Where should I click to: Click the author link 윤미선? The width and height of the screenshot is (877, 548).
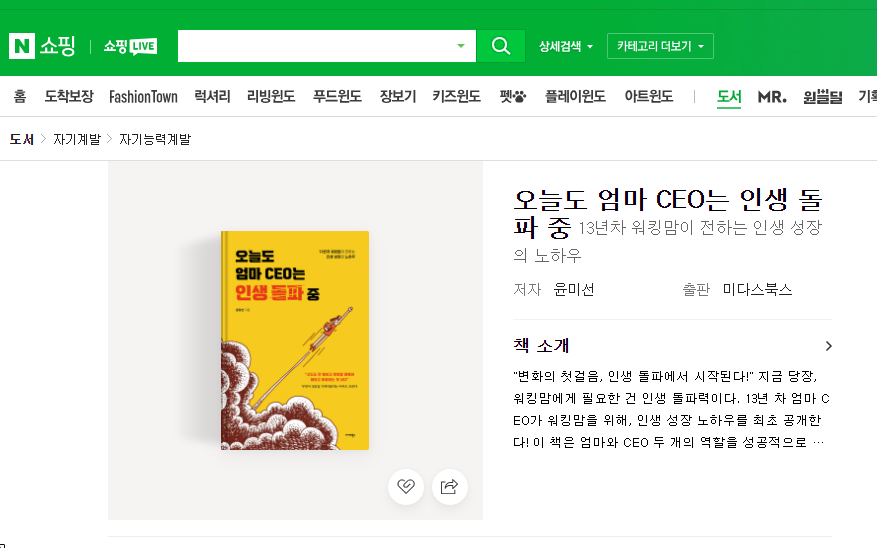pyautogui.click(x=574, y=290)
